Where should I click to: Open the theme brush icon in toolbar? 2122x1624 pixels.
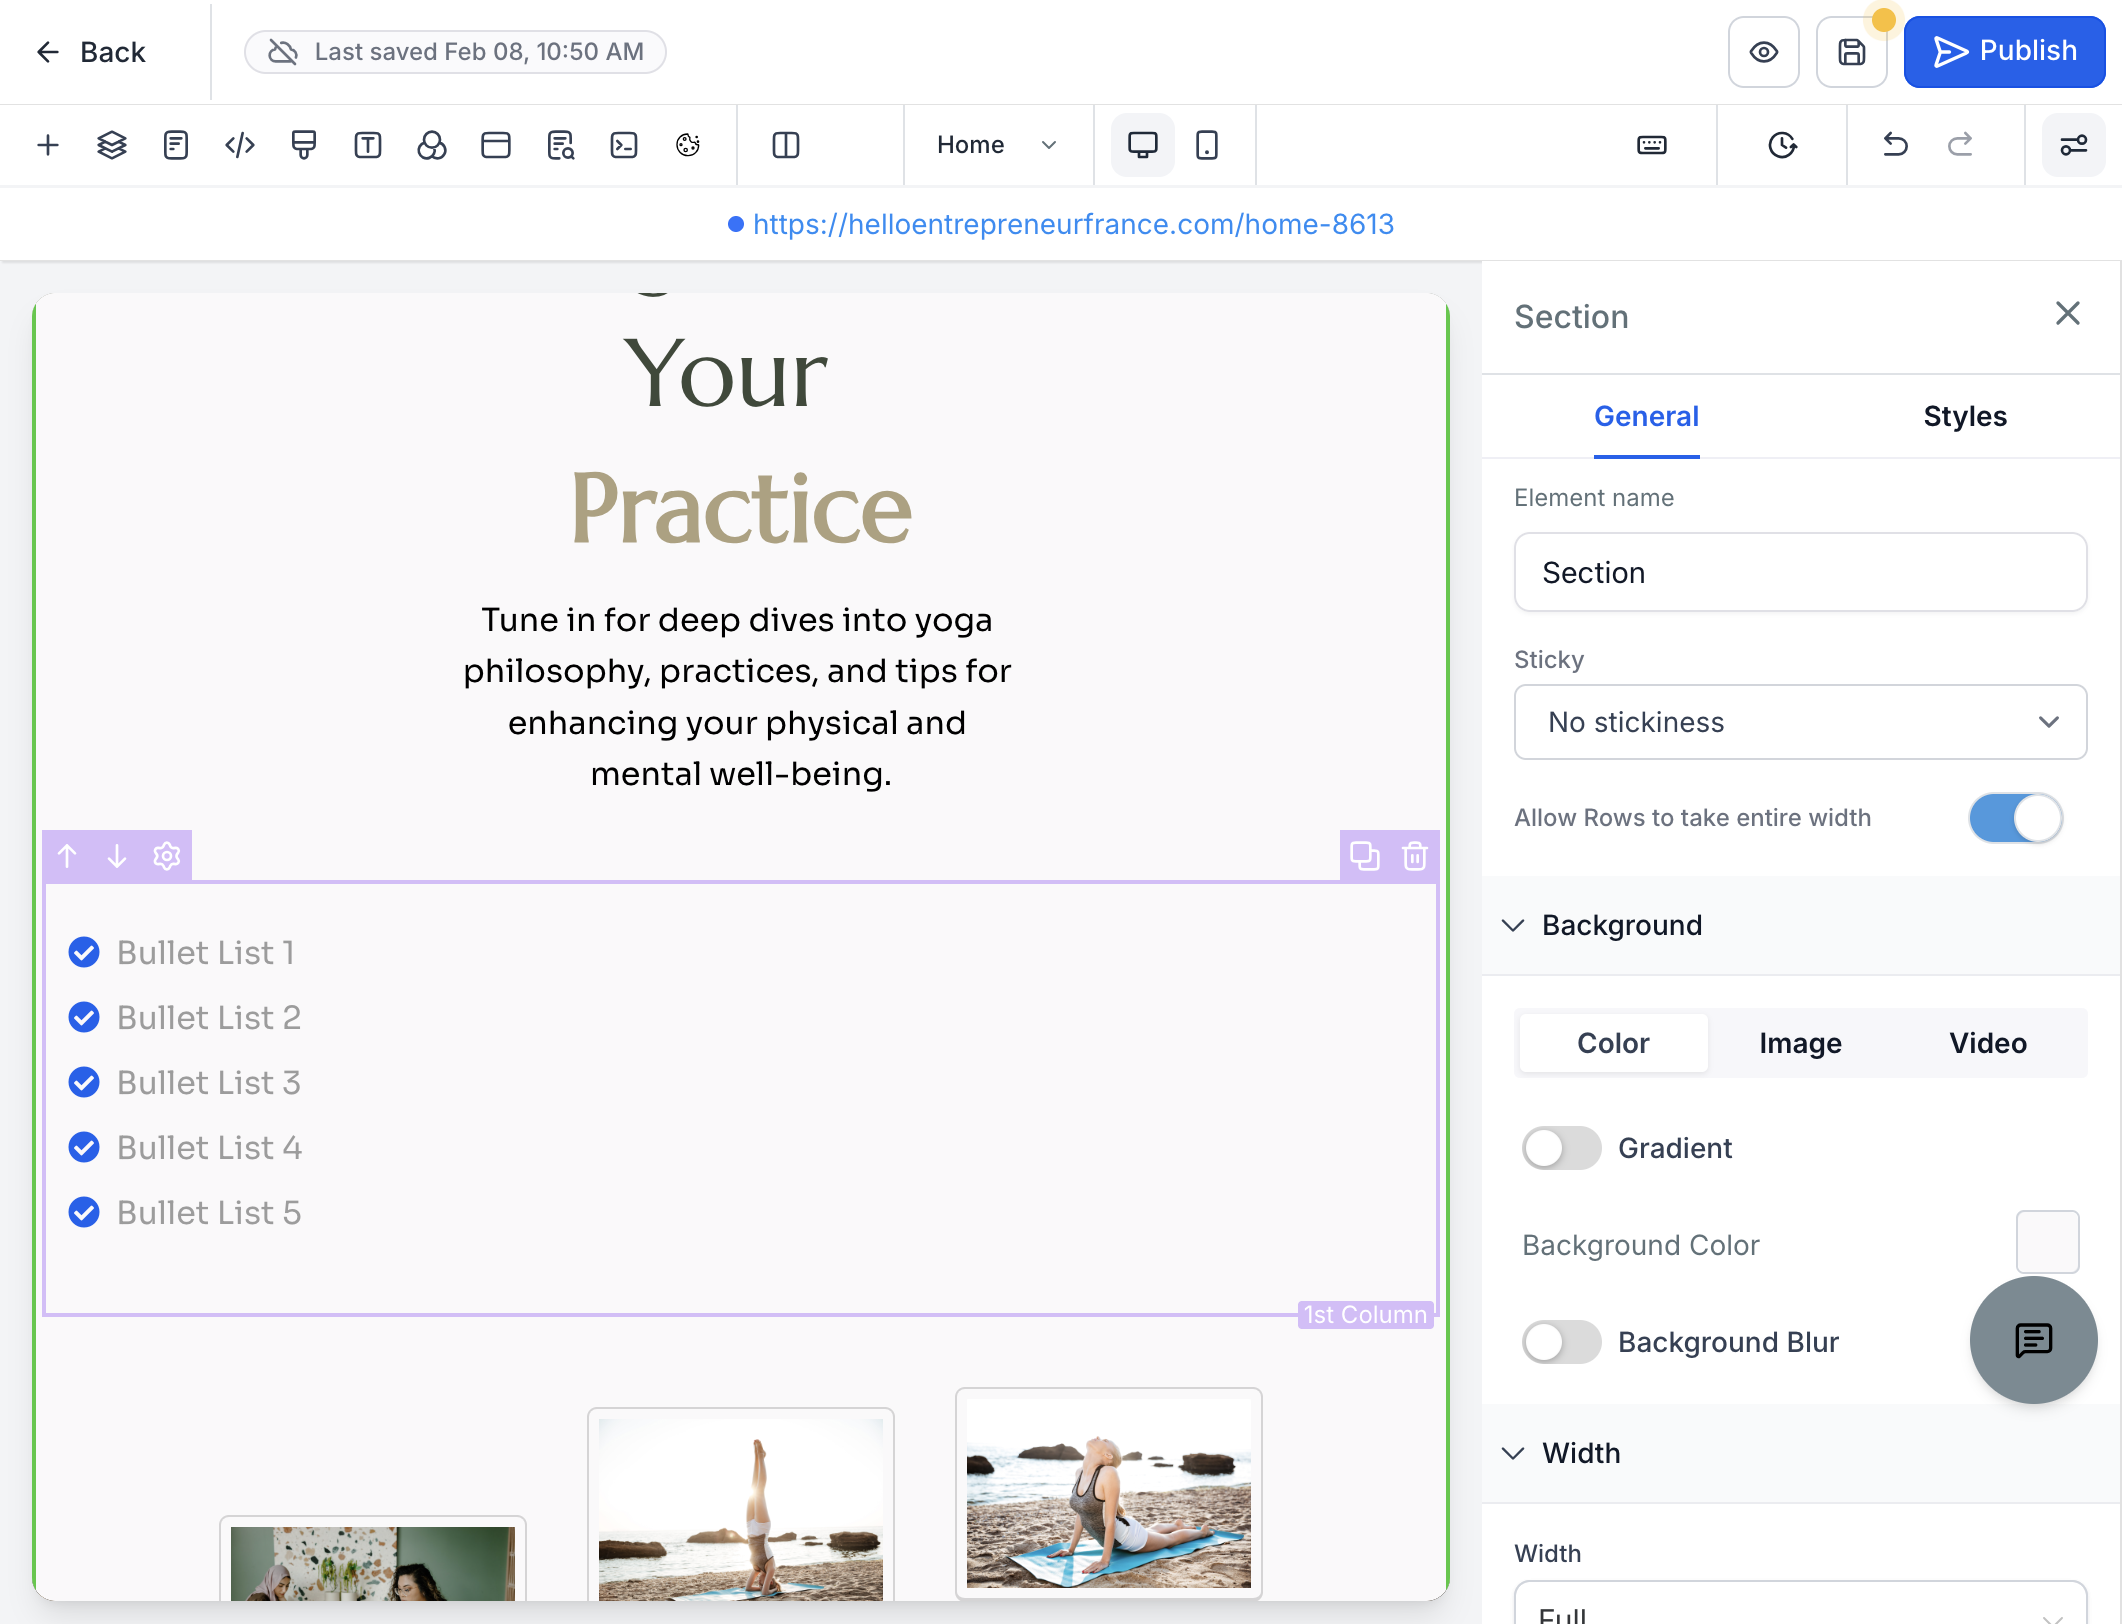point(304,145)
